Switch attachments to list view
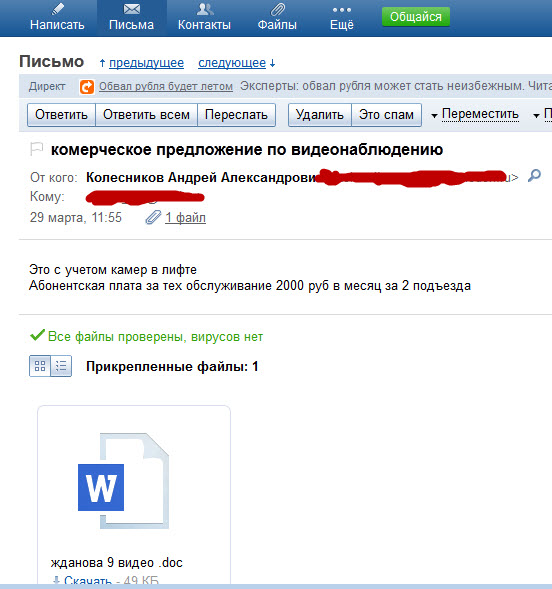552x589 pixels. click(61, 366)
